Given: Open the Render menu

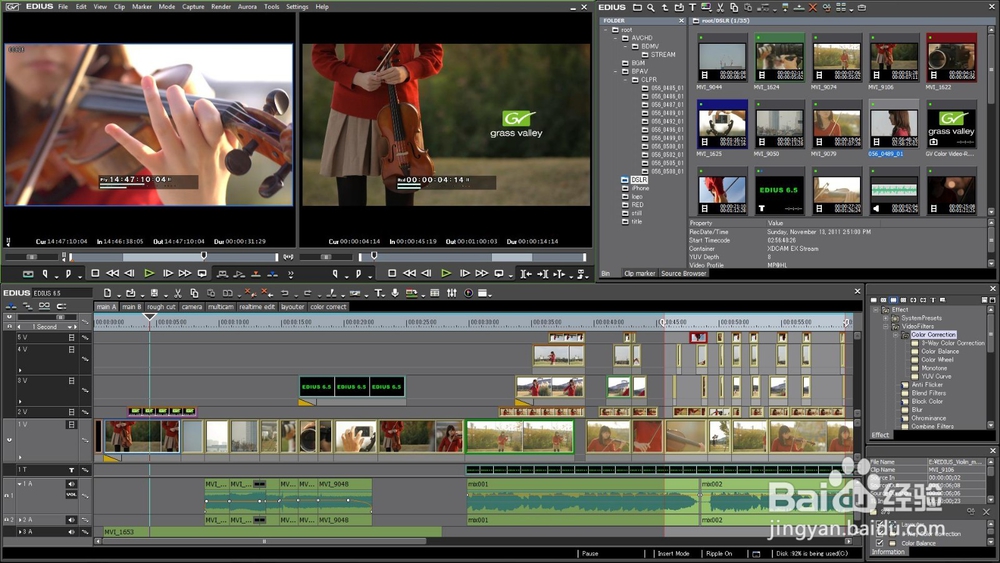Looking at the screenshot, I should 221,7.
